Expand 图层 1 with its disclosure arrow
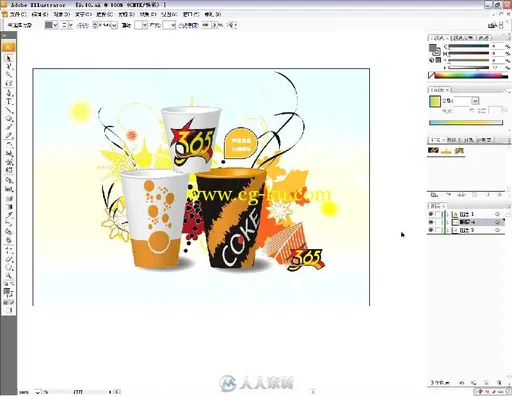 point(448,214)
